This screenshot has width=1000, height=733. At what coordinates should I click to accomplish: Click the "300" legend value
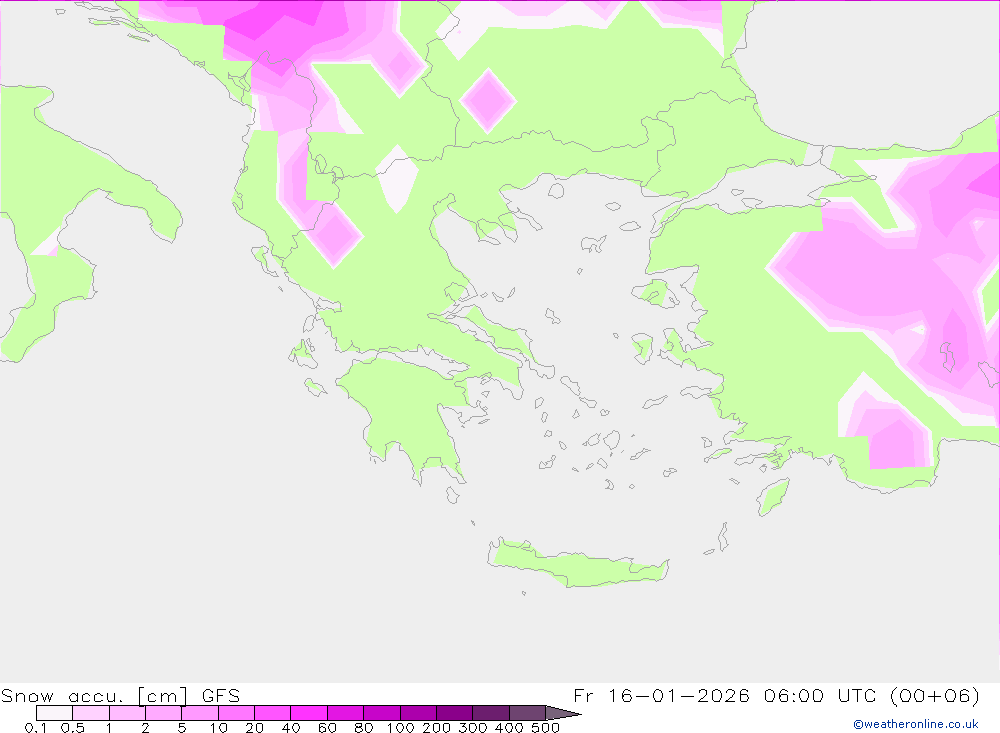[473, 727]
